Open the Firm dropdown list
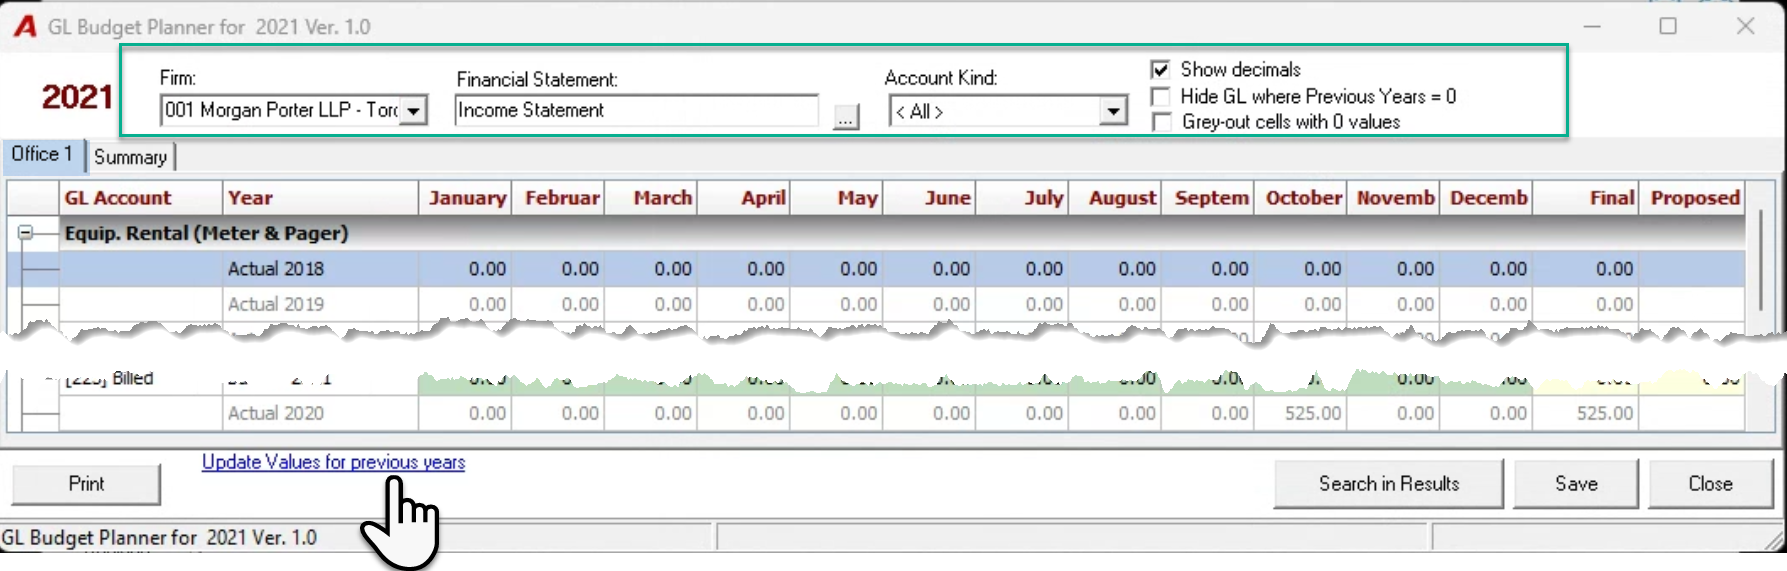The height and width of the screenshot is (571, 1787). pos(413,110)
